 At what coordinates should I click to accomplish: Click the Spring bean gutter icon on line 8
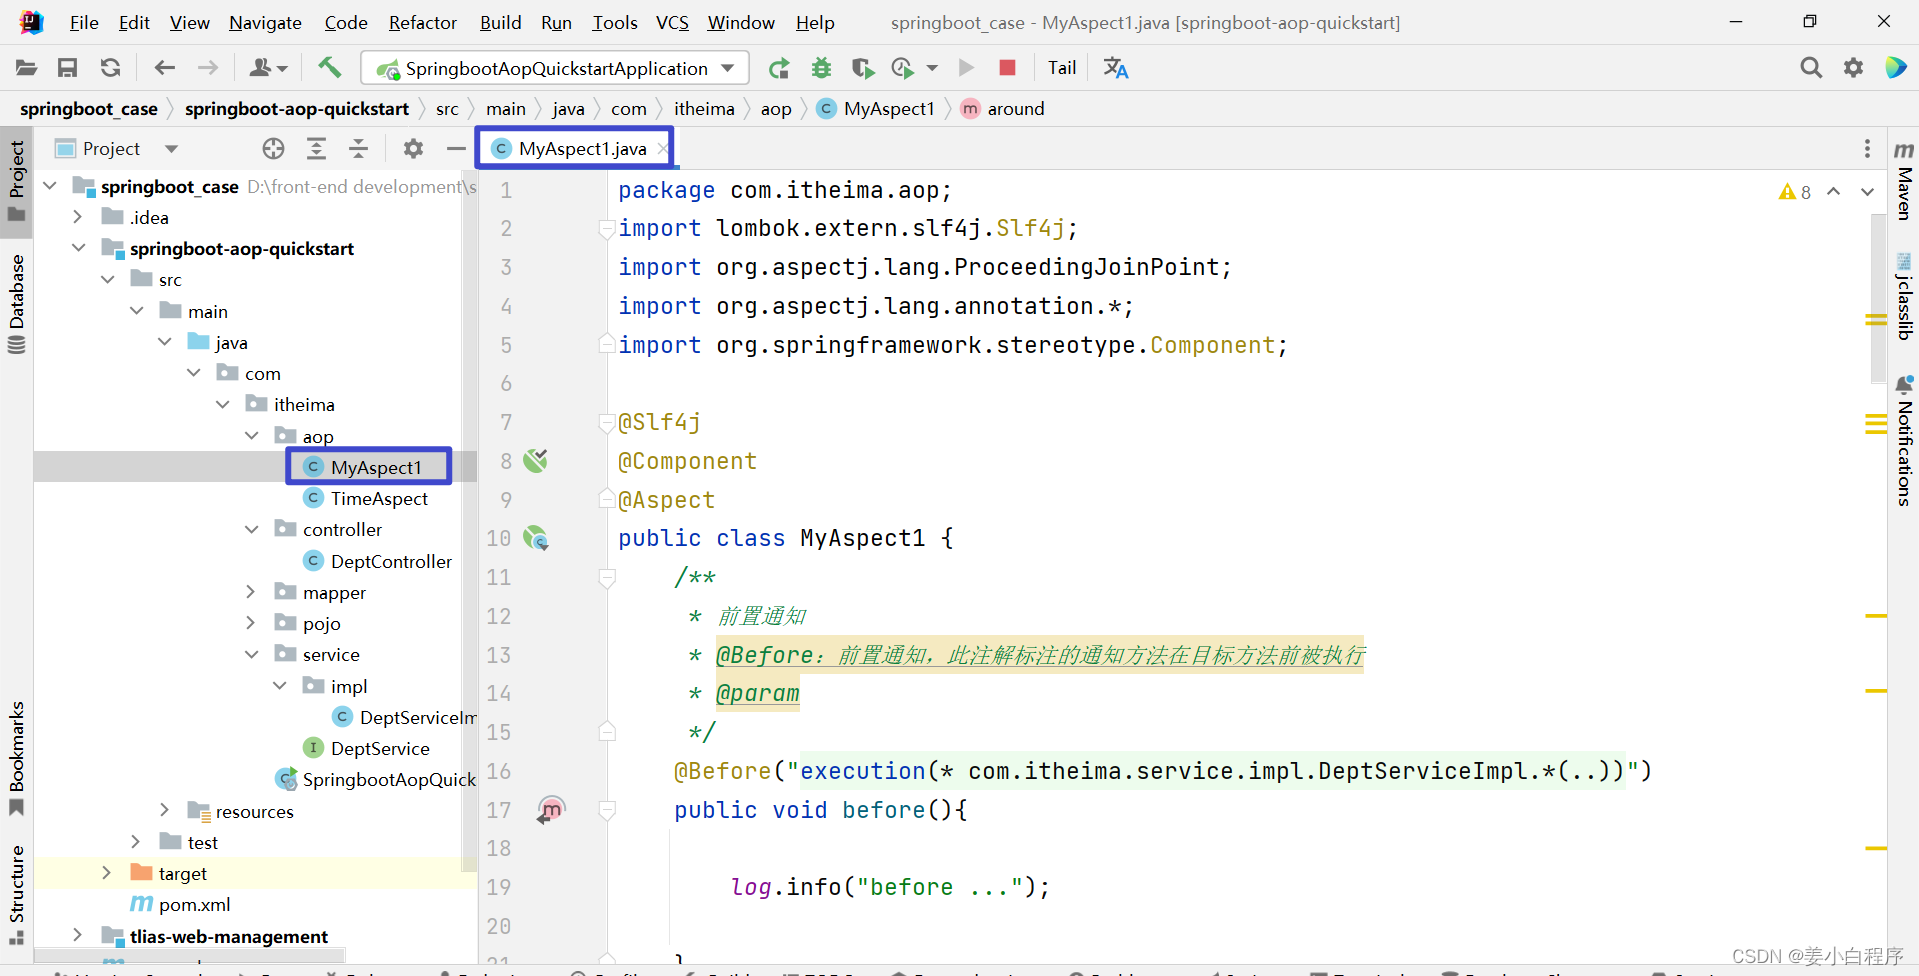[x=536, y=461]
